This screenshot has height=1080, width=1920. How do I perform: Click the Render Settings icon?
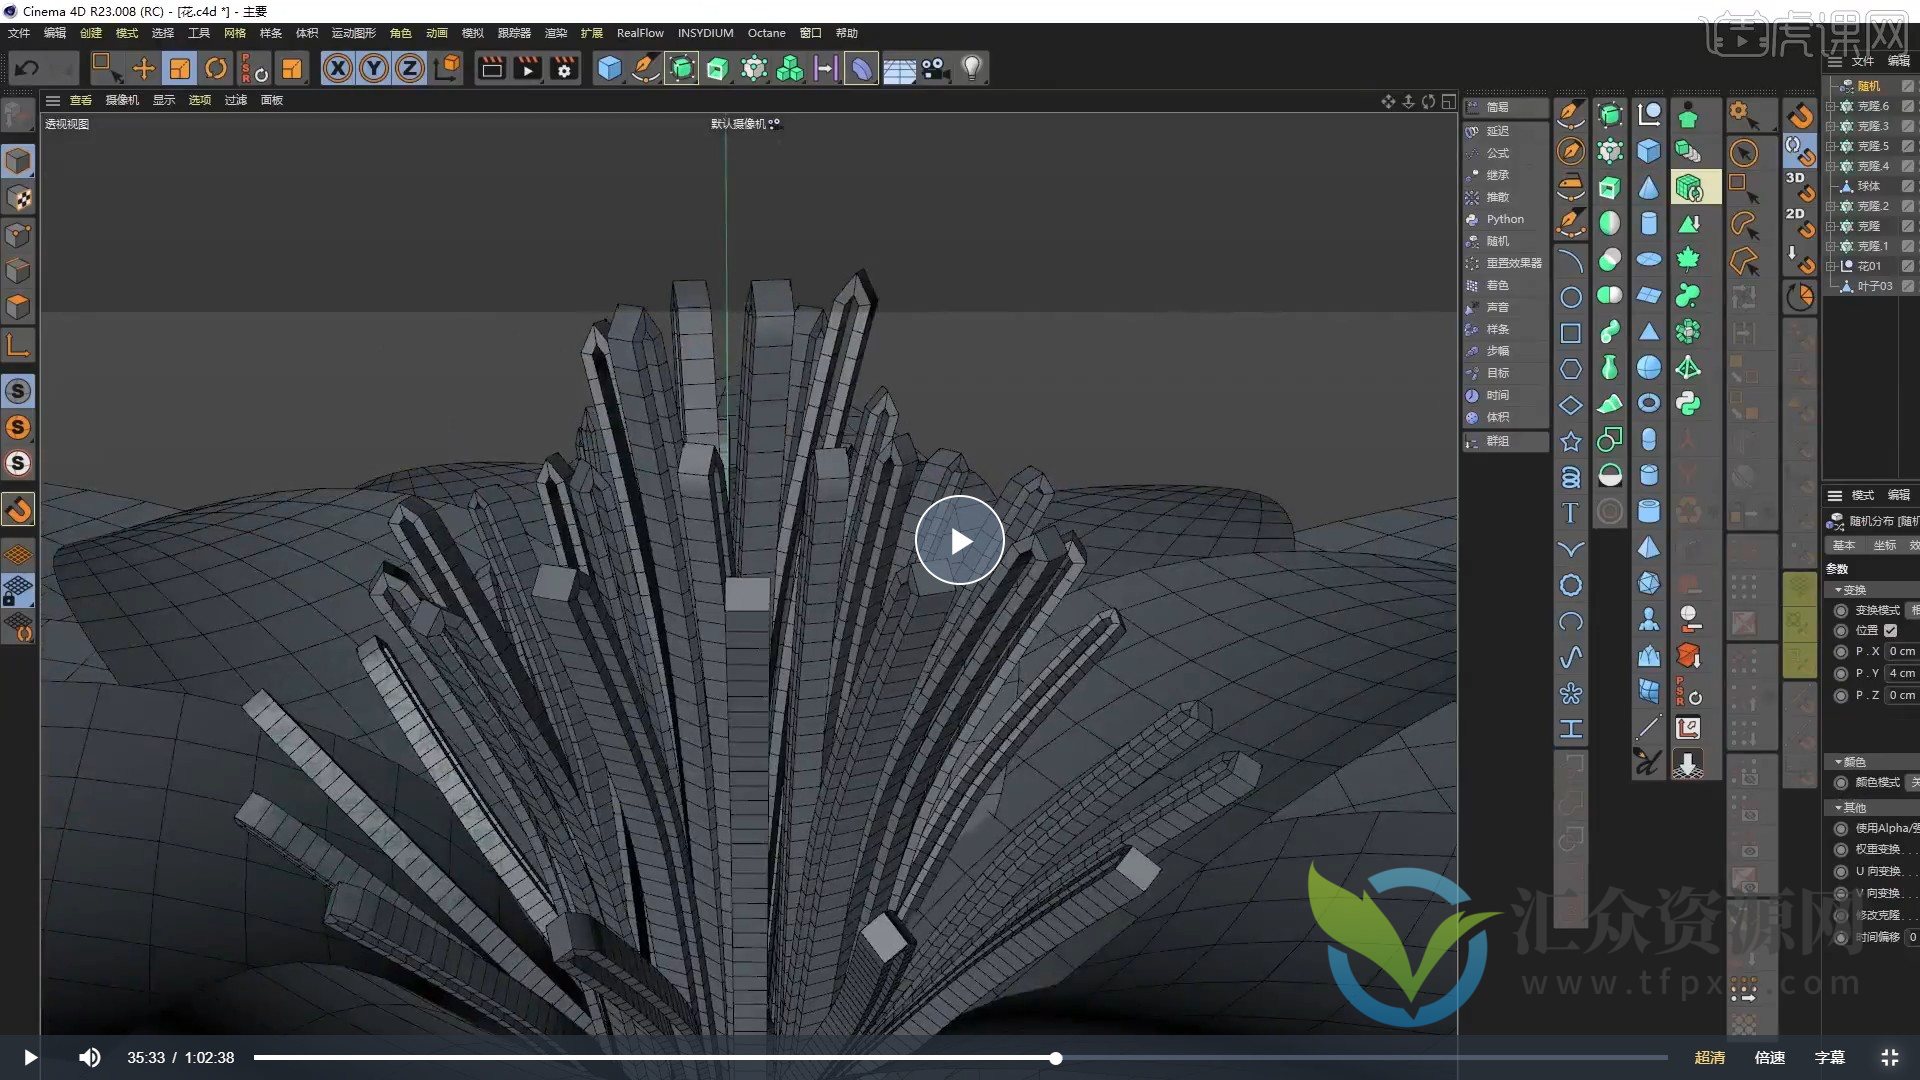563,67
